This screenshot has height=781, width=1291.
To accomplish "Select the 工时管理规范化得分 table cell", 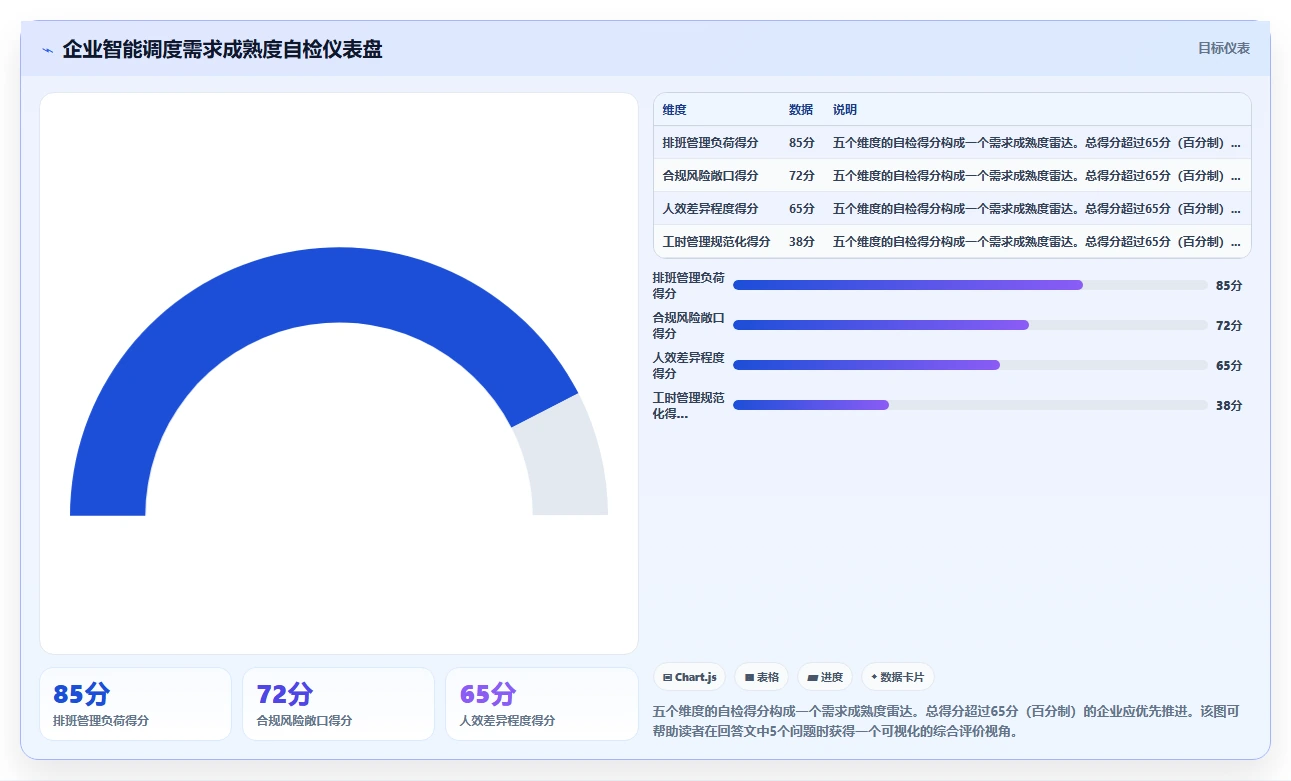I will click(716, 242).
